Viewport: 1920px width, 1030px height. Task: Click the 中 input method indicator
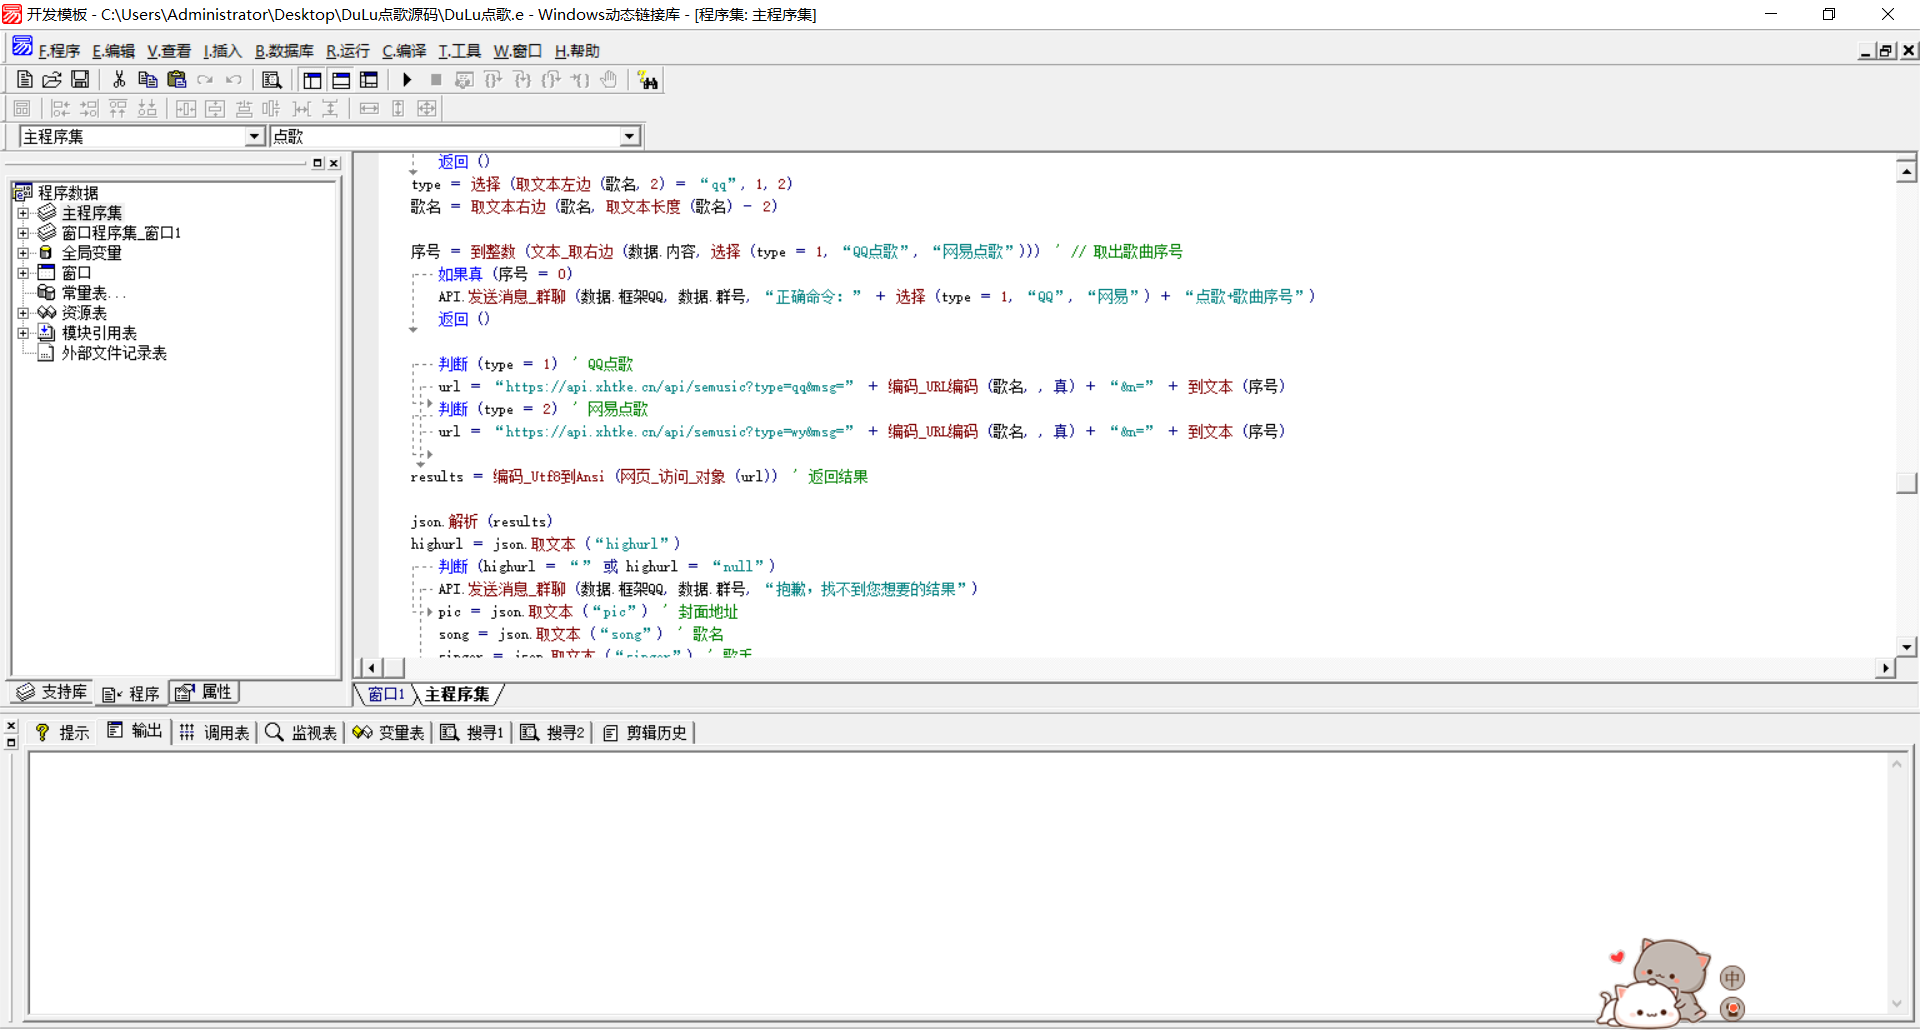click(1732, 978)
